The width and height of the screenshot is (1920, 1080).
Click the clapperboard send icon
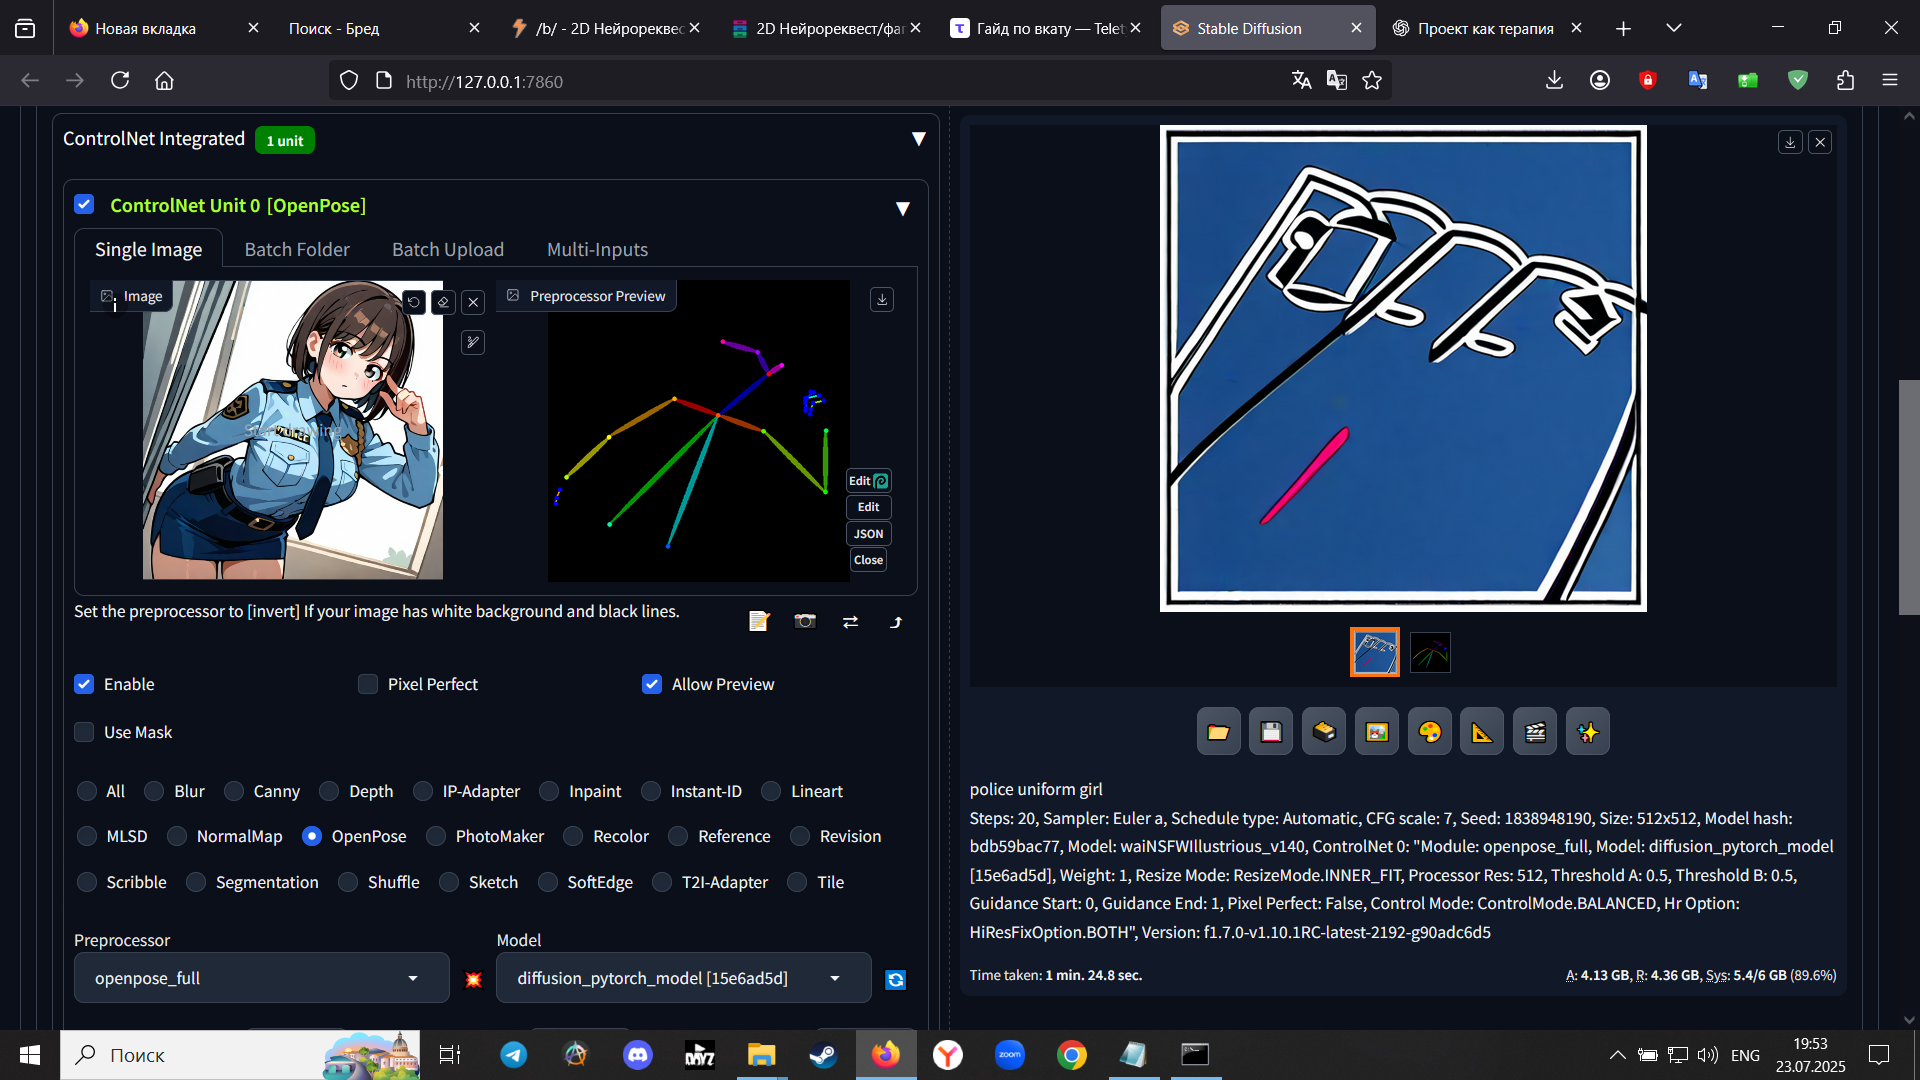click(1535, 732)
